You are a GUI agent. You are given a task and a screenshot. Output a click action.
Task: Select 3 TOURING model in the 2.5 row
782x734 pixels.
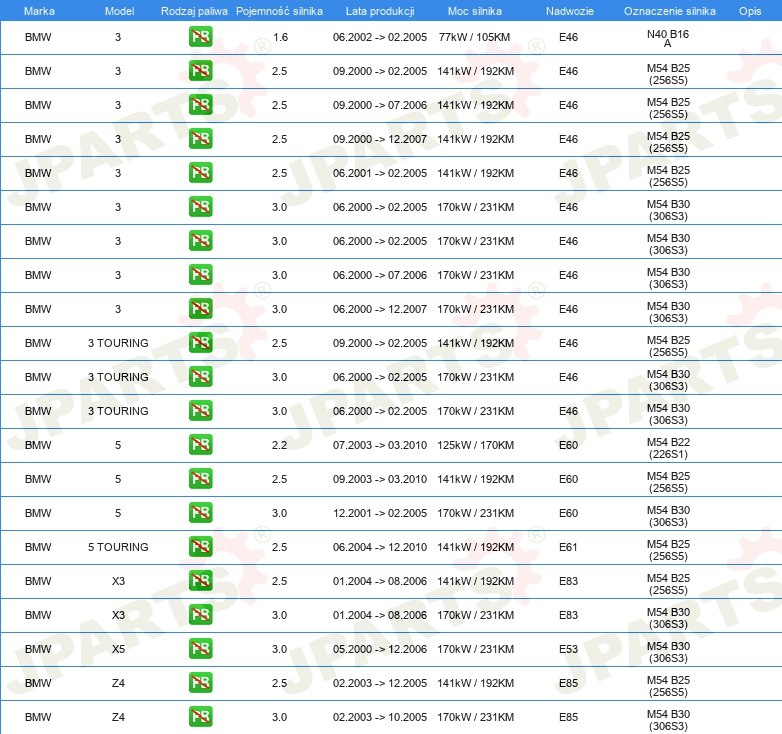click(118, 343)
